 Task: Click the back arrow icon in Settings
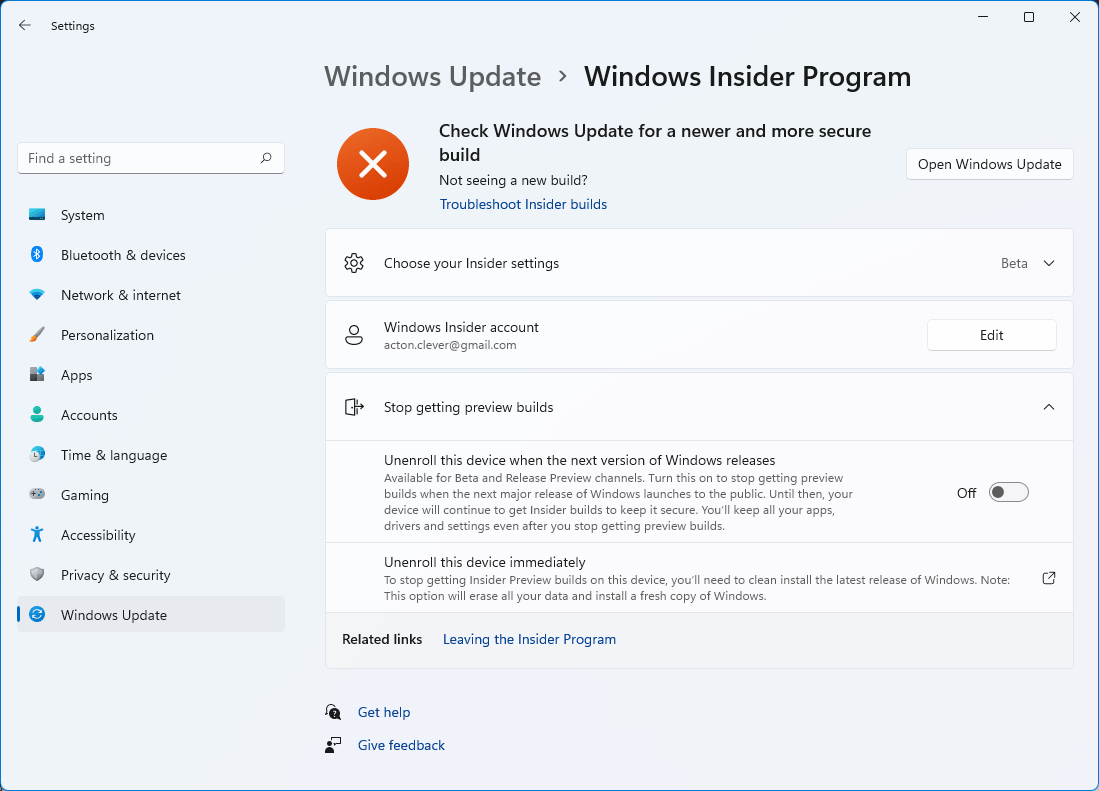25,26
